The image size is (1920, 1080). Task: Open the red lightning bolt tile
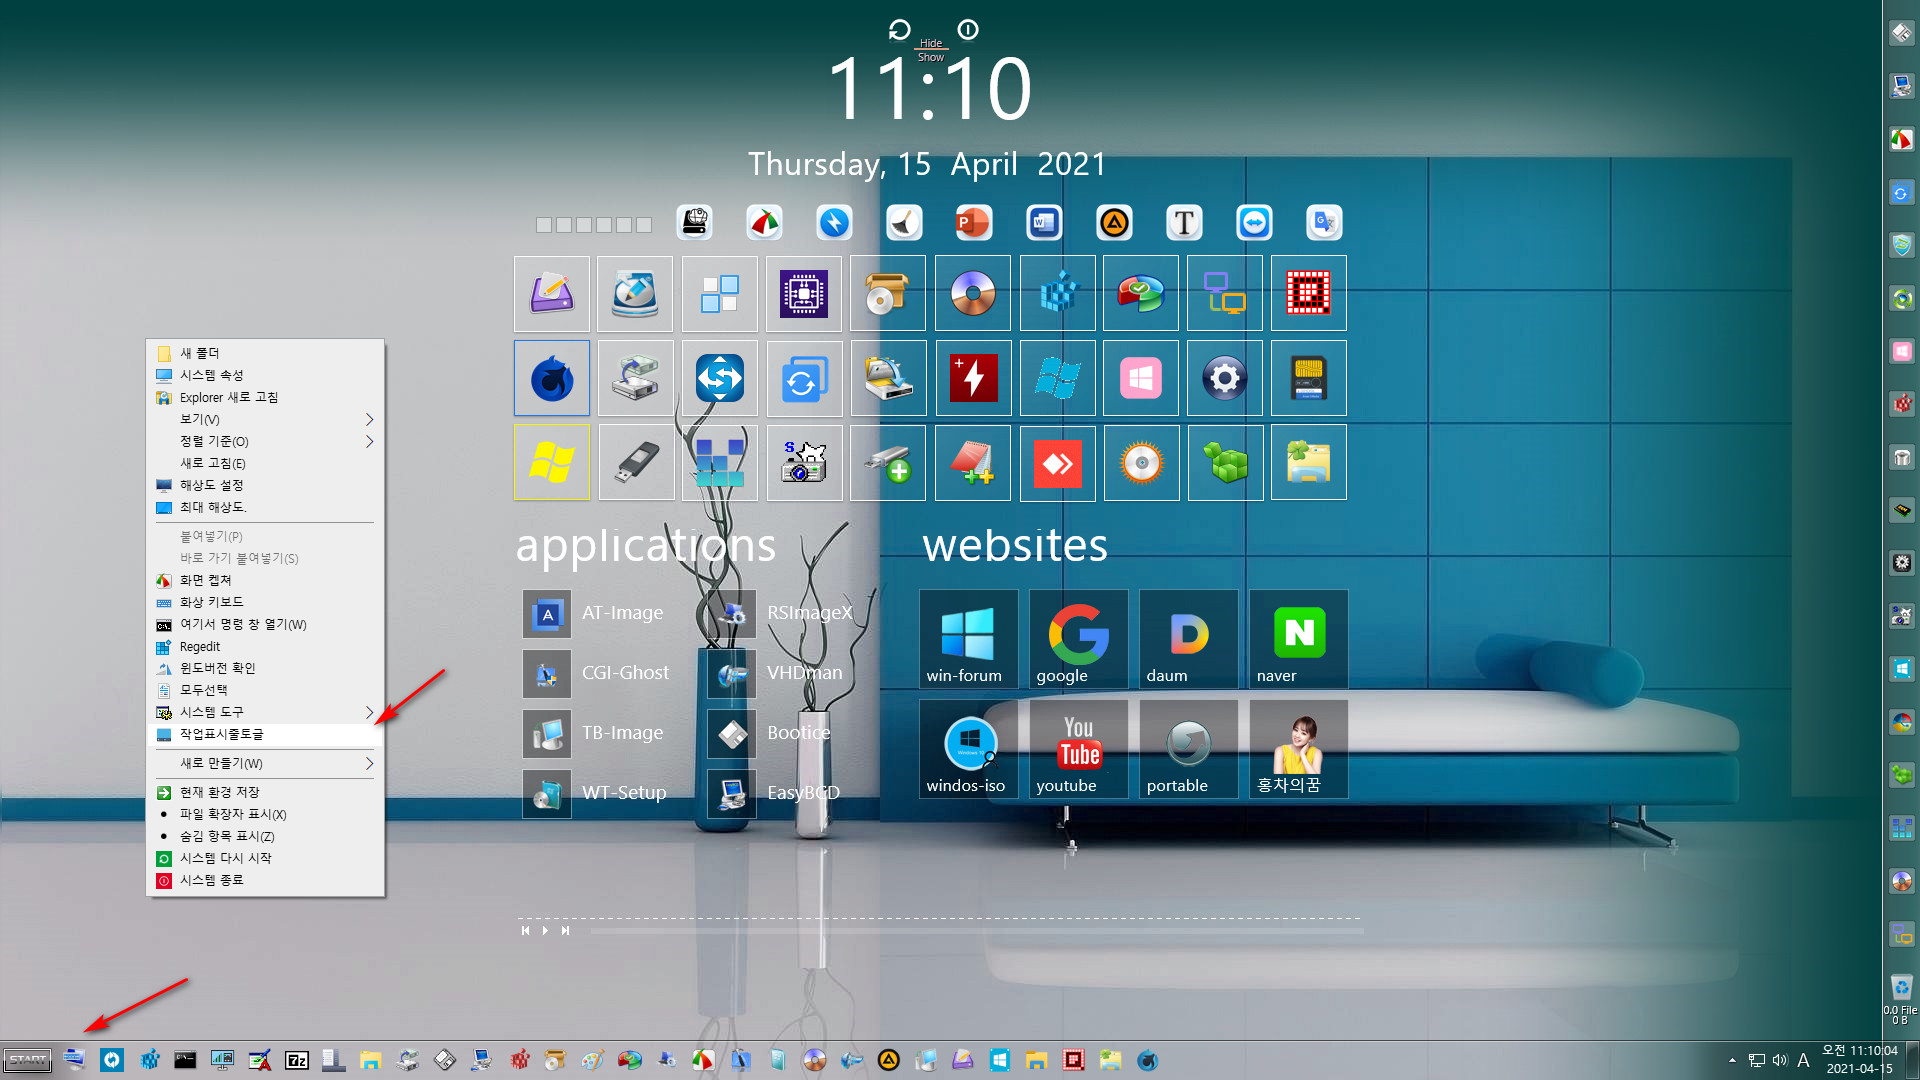tap(973, 378)
